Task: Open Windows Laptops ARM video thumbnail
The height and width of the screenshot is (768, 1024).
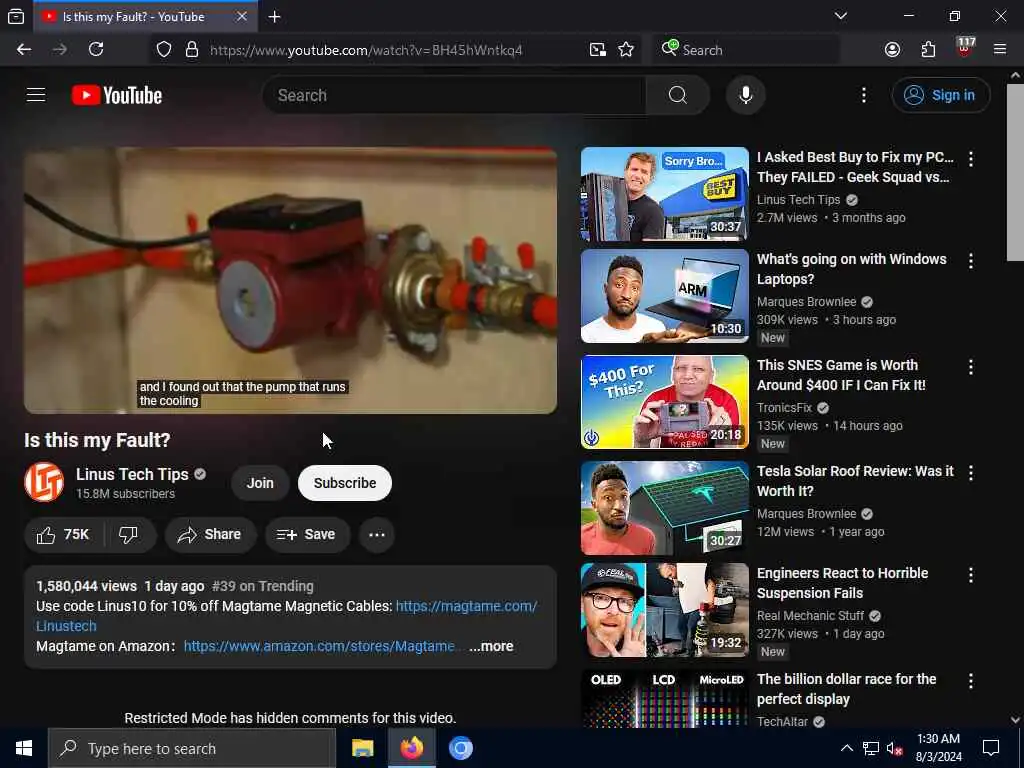Action: tap(665, 296)
